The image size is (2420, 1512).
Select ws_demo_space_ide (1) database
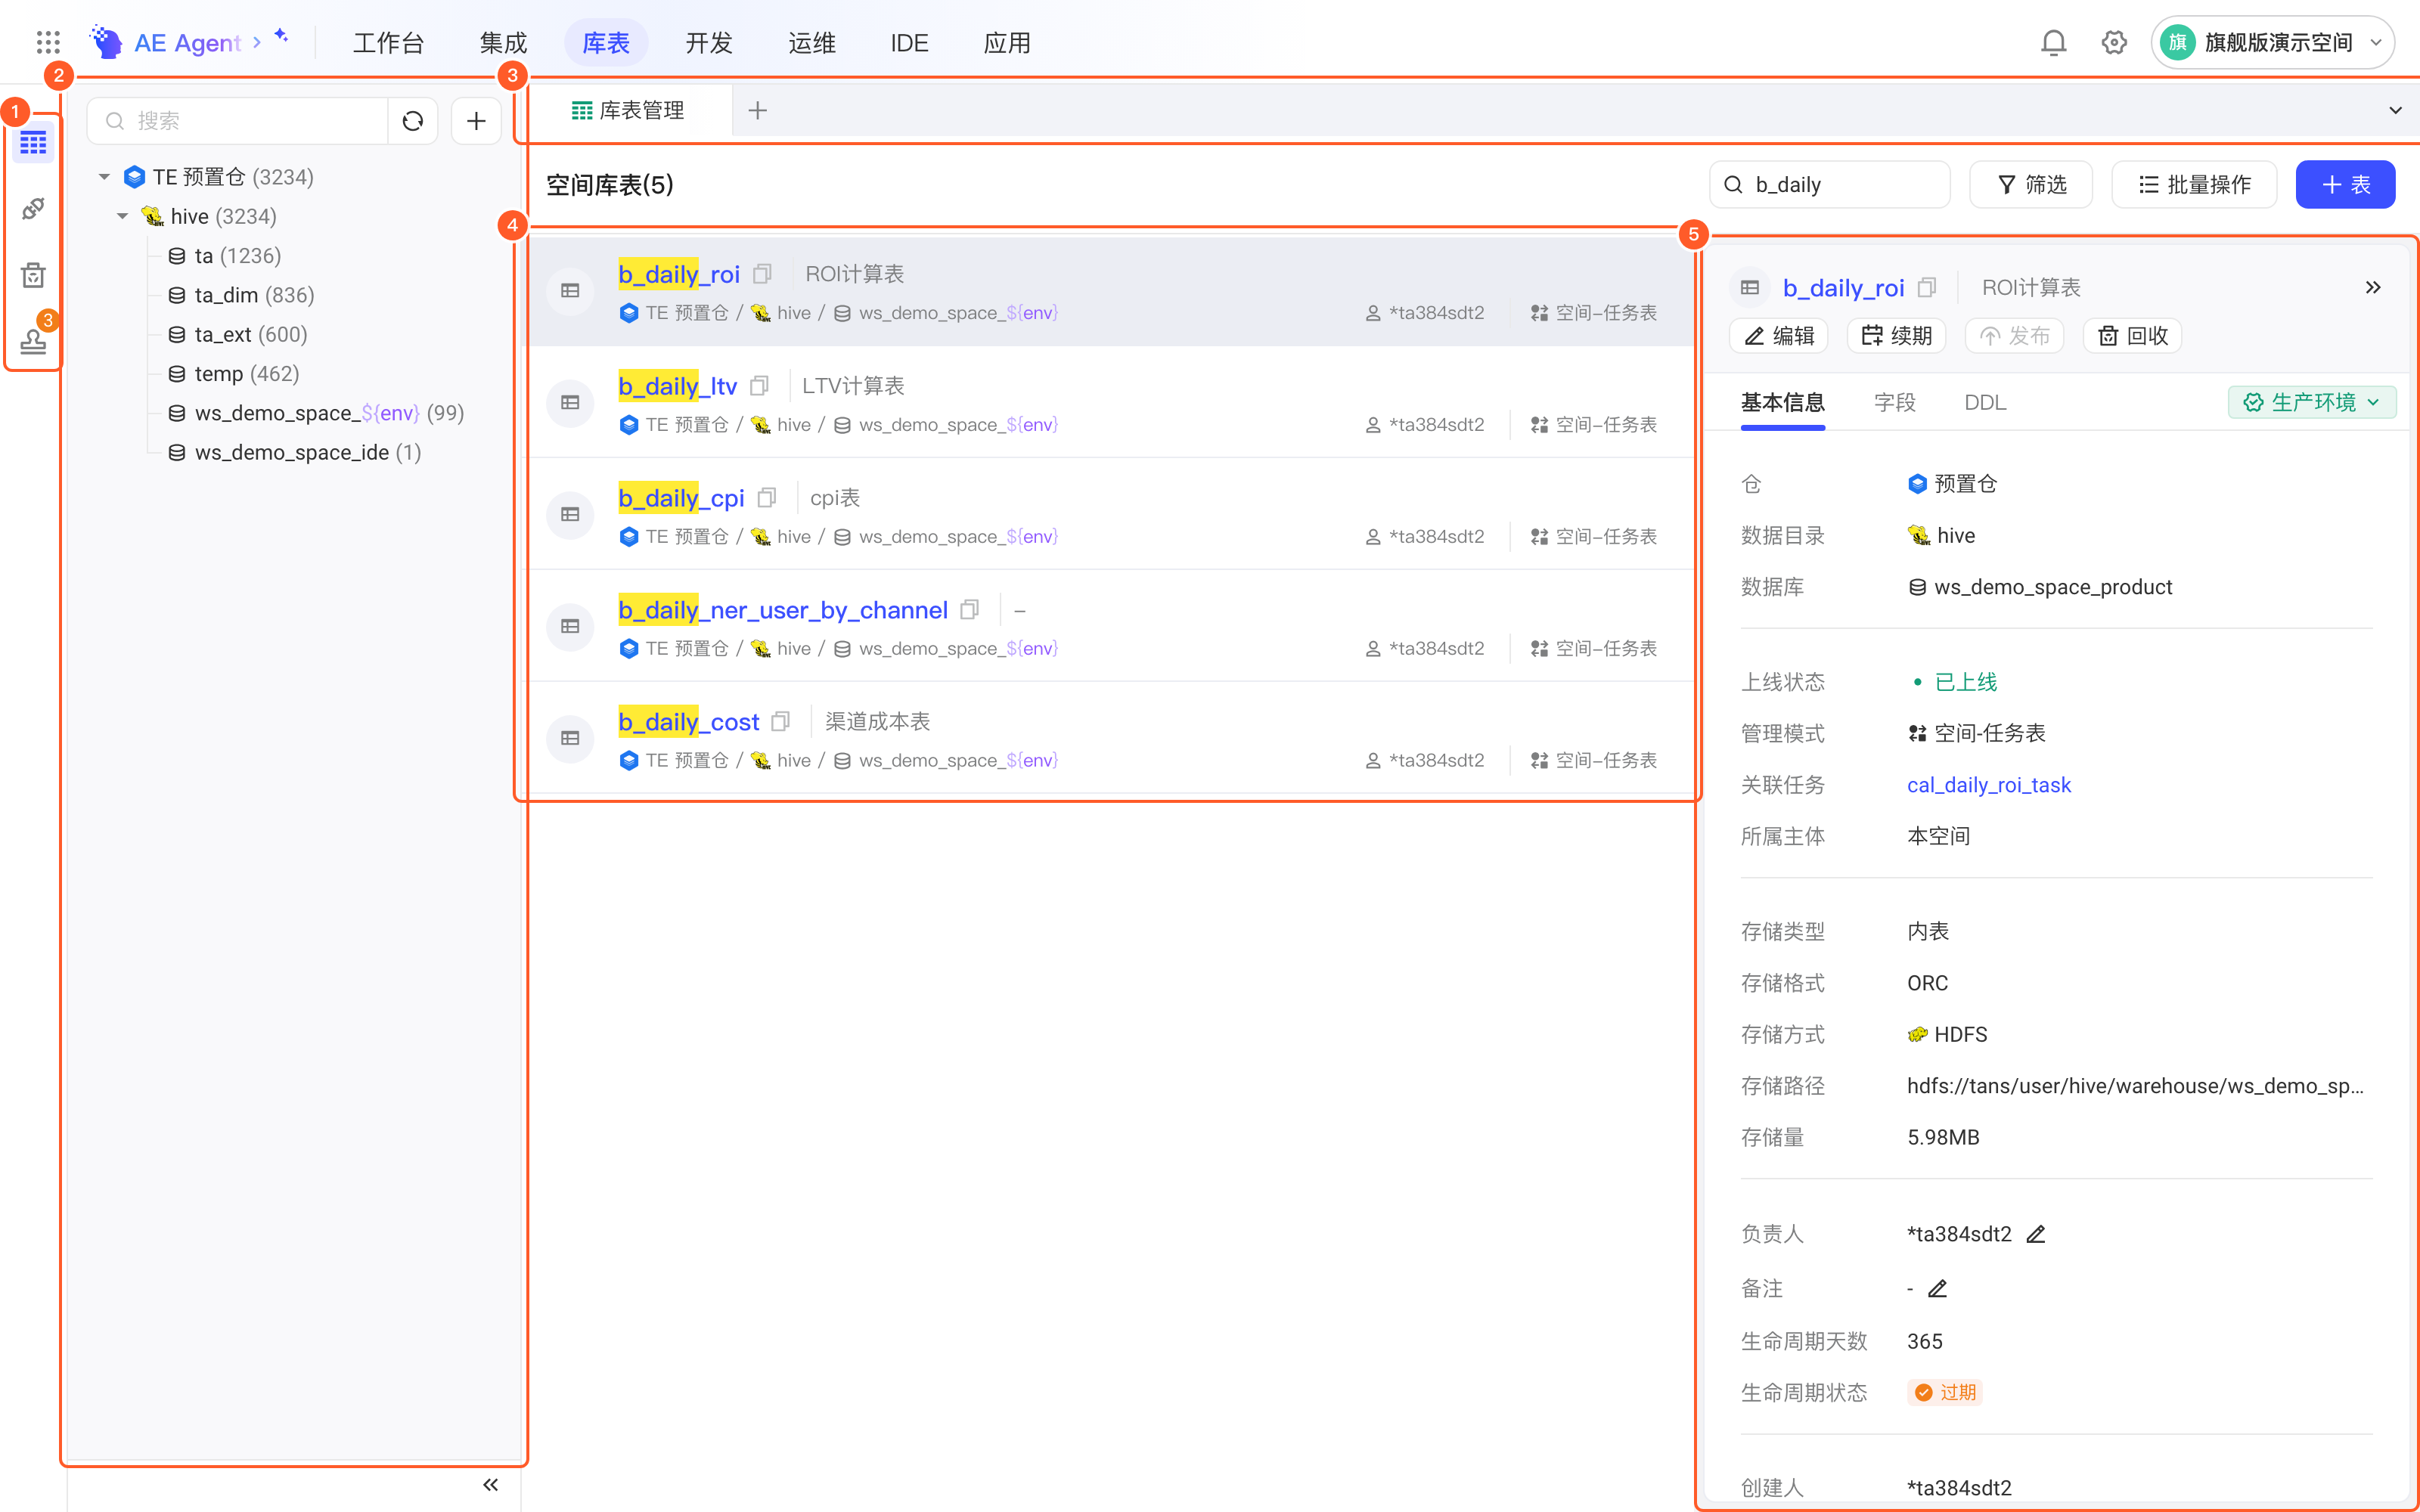click(295, 452)
